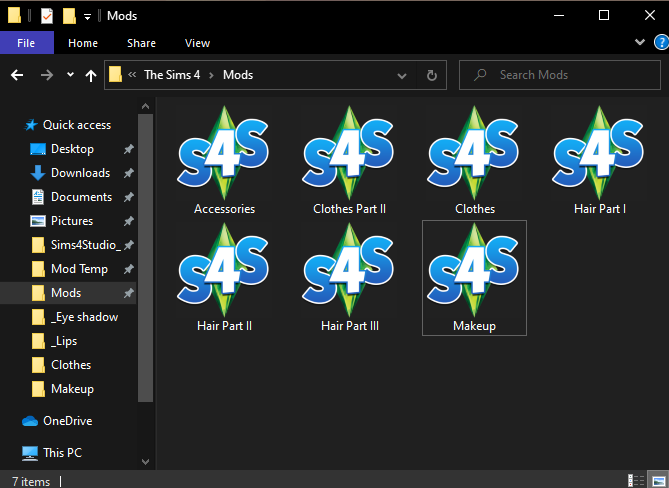Click the "7 items" status bar text
Screen dimensions: 669x488
[31, 482]
